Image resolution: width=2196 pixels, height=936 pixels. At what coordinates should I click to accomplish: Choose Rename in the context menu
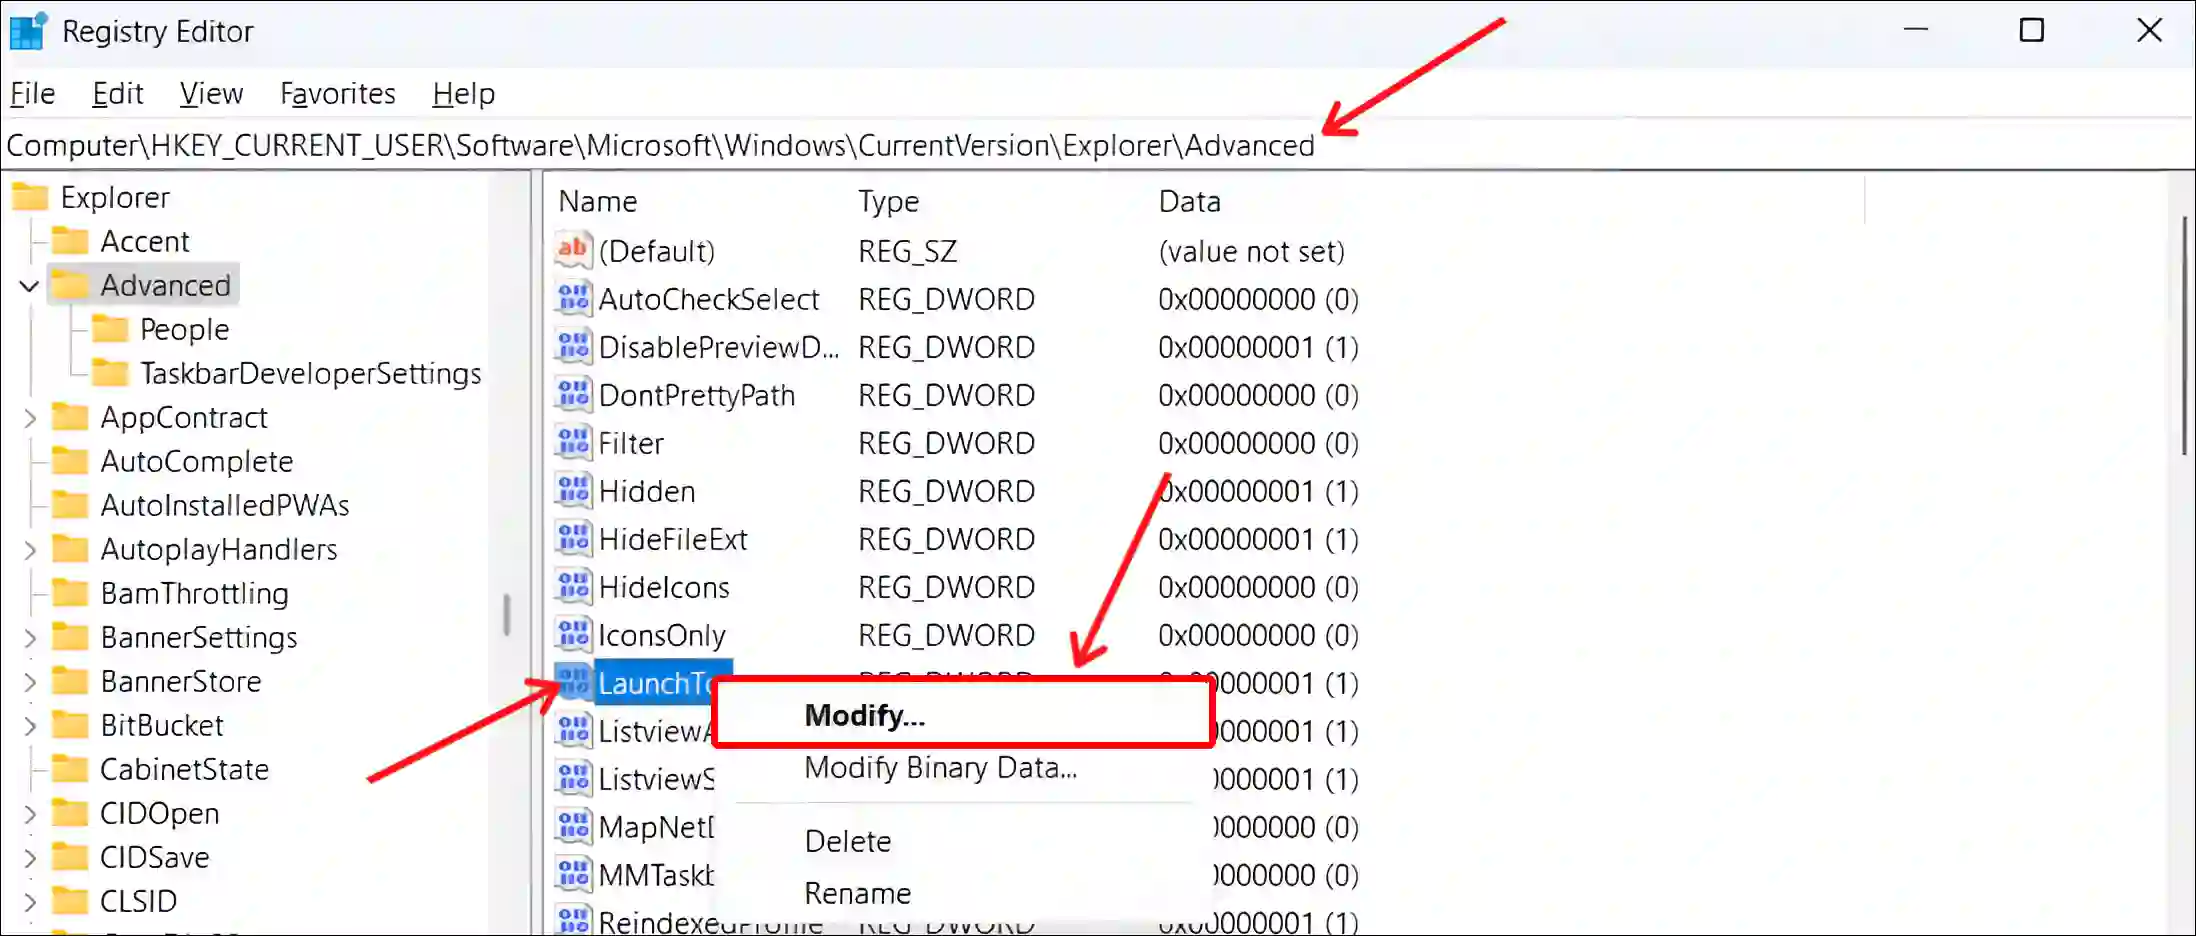(858, 893)
